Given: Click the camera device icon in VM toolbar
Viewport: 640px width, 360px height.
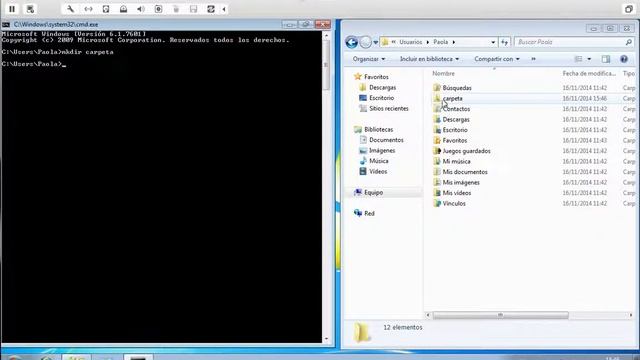Looking at the screenshot, I should point(158,9).
